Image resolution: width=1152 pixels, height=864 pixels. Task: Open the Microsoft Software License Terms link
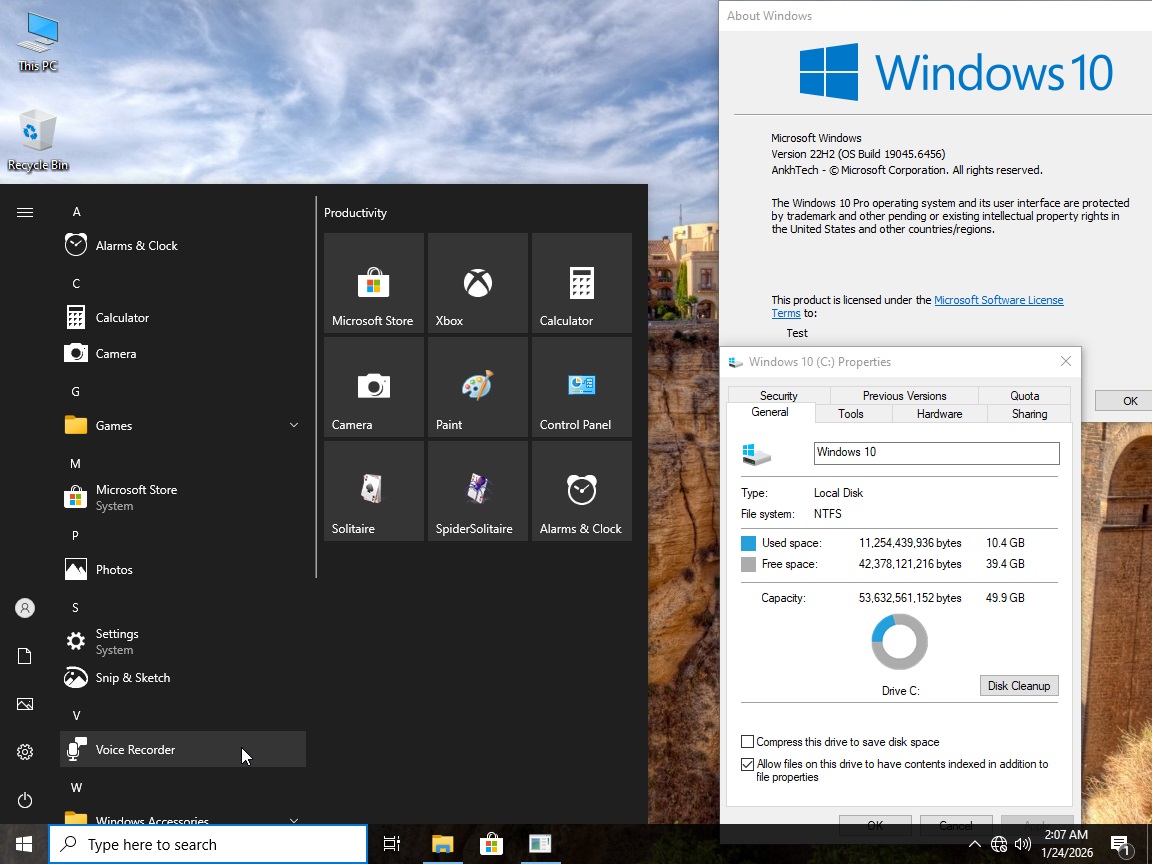click(998, 299)
